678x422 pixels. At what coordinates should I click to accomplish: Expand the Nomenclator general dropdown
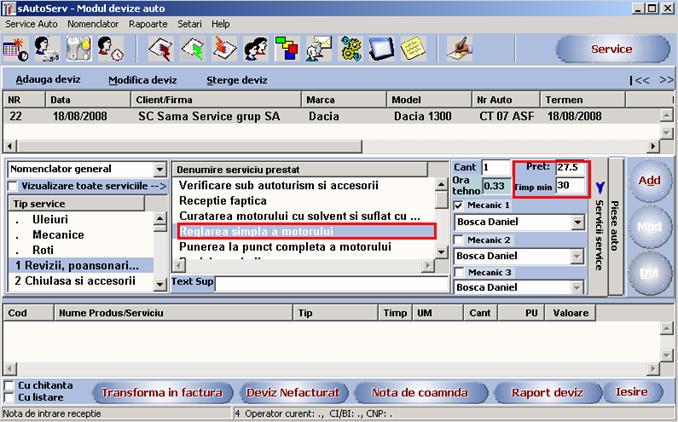pos(160,169)
